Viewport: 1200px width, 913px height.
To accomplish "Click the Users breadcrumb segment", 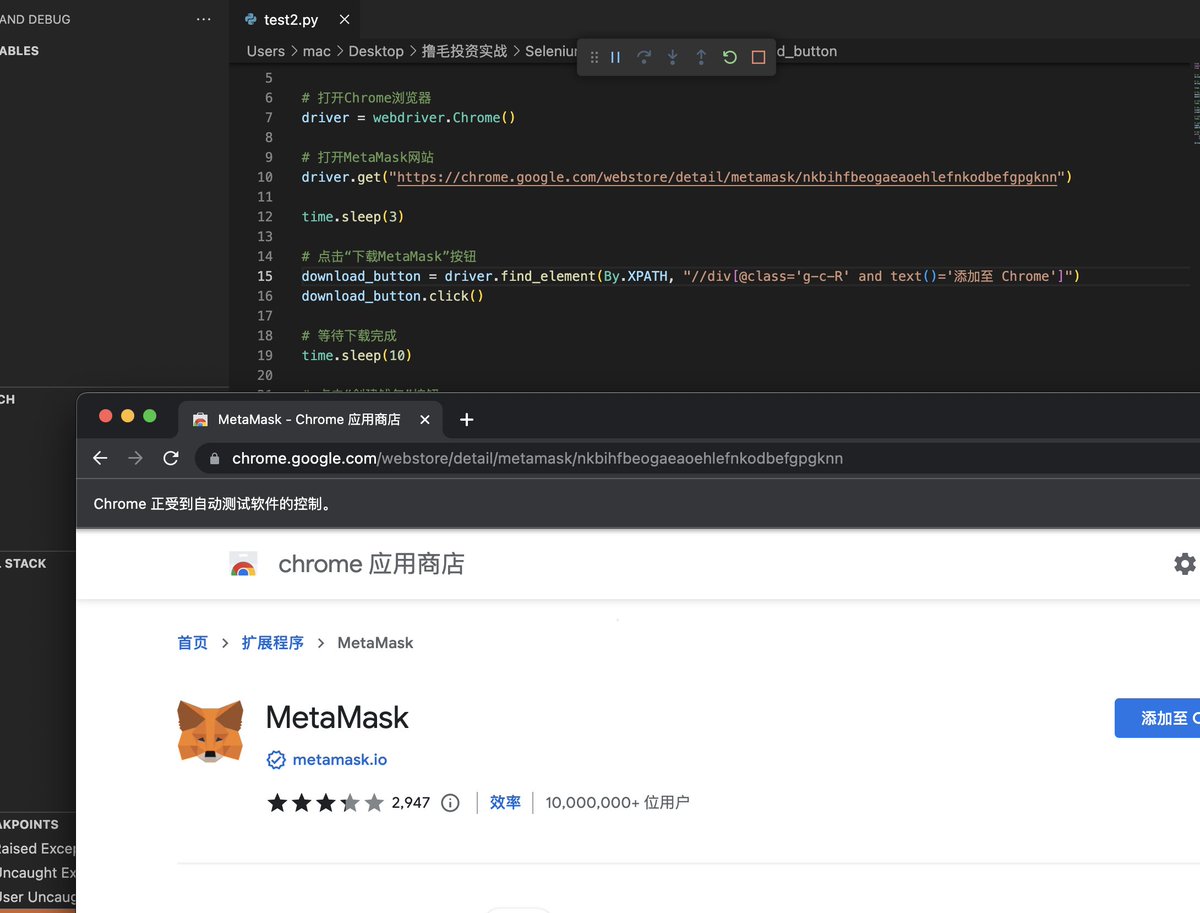I will tap(266, 51).
